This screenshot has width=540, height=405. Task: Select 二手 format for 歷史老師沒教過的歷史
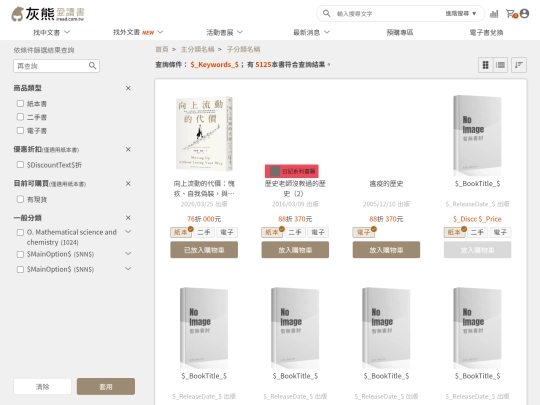click(295, 232)
